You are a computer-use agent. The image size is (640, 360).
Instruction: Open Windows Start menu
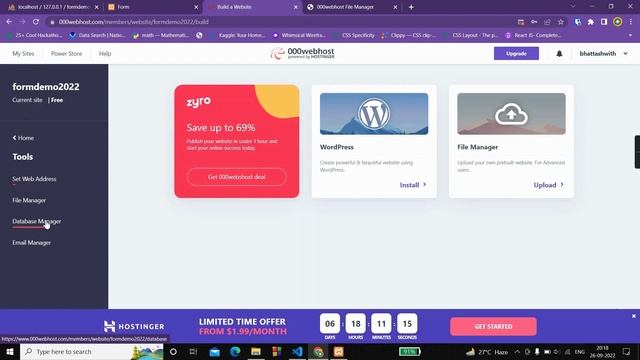coord(9,351)
